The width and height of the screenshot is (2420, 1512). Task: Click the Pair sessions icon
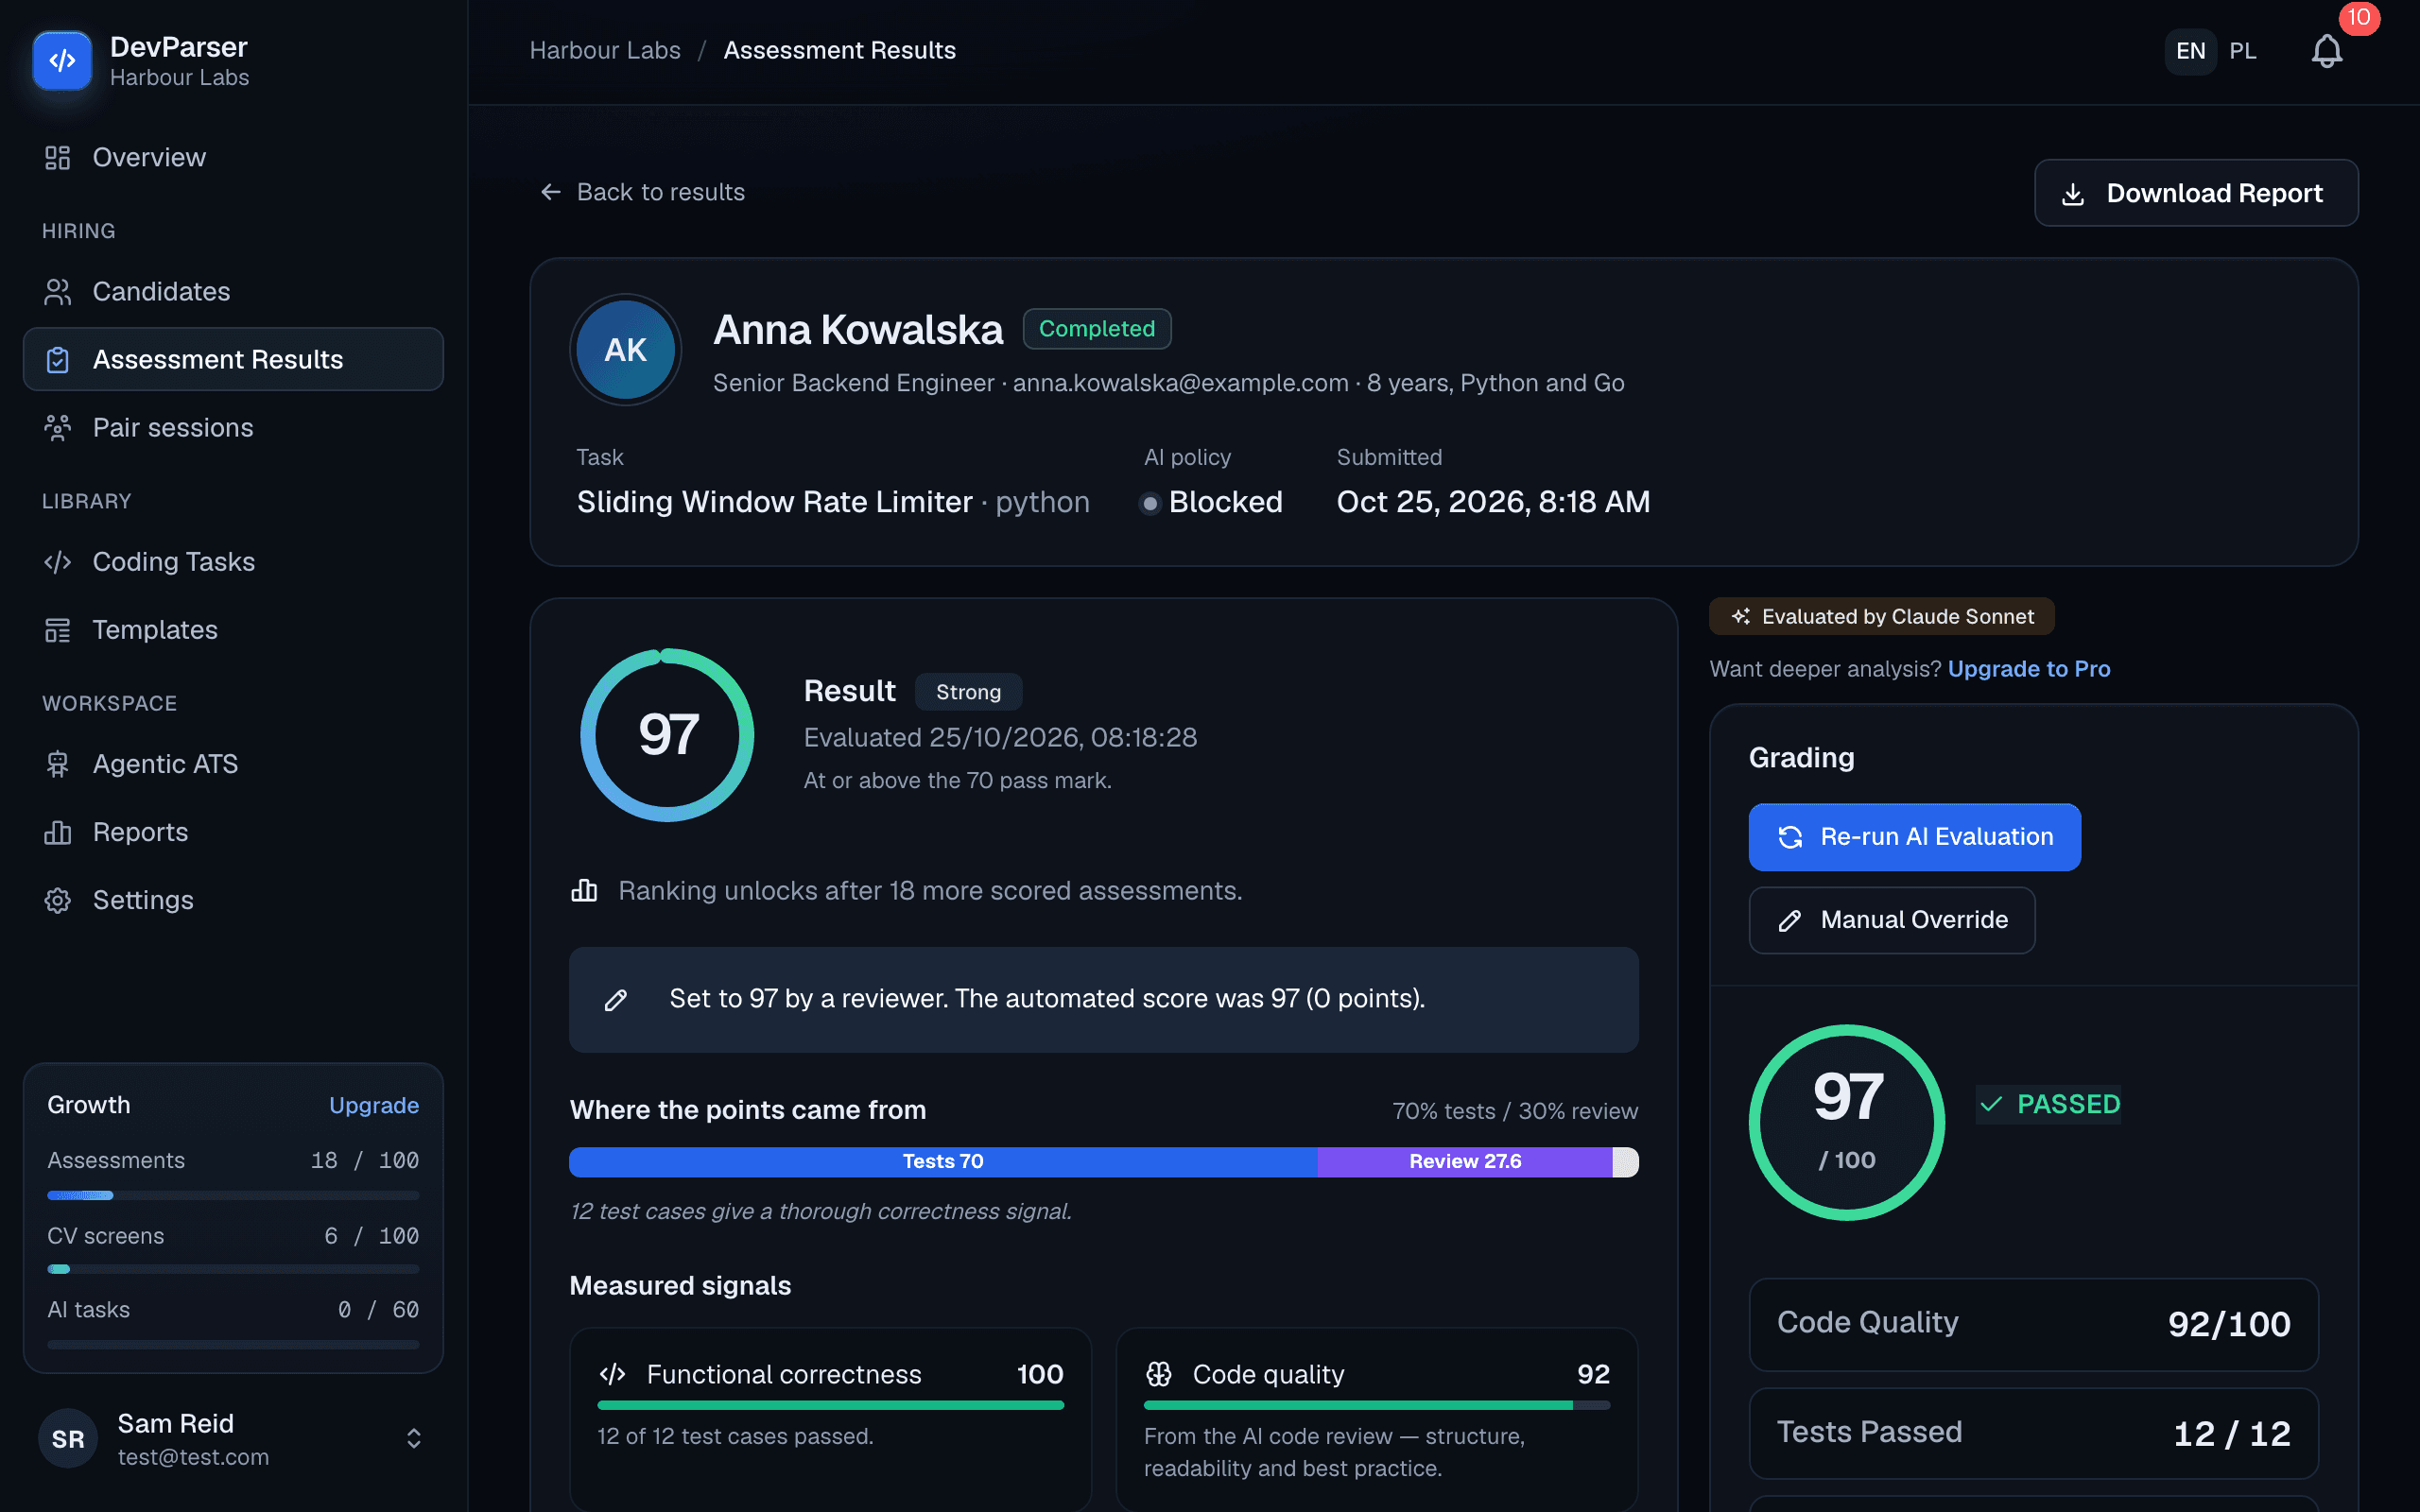click(x=57, y=427)
